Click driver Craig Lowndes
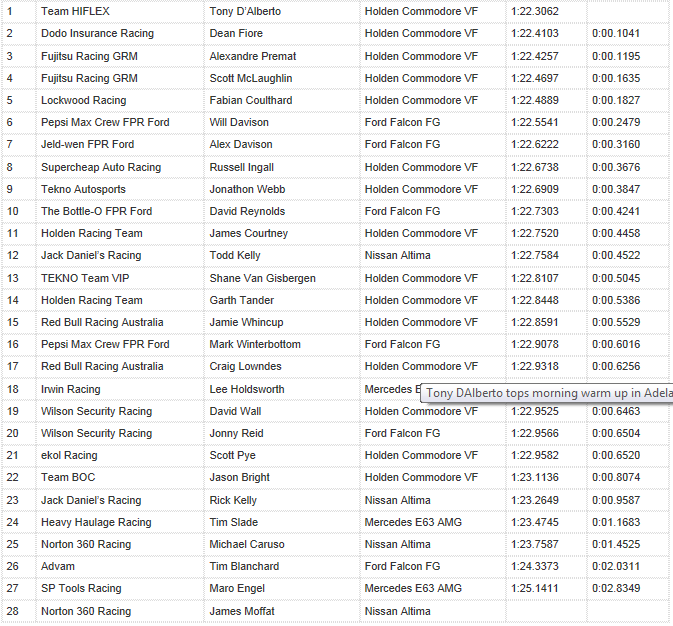The width and height of the screenshot is (673, 626). 245,366
